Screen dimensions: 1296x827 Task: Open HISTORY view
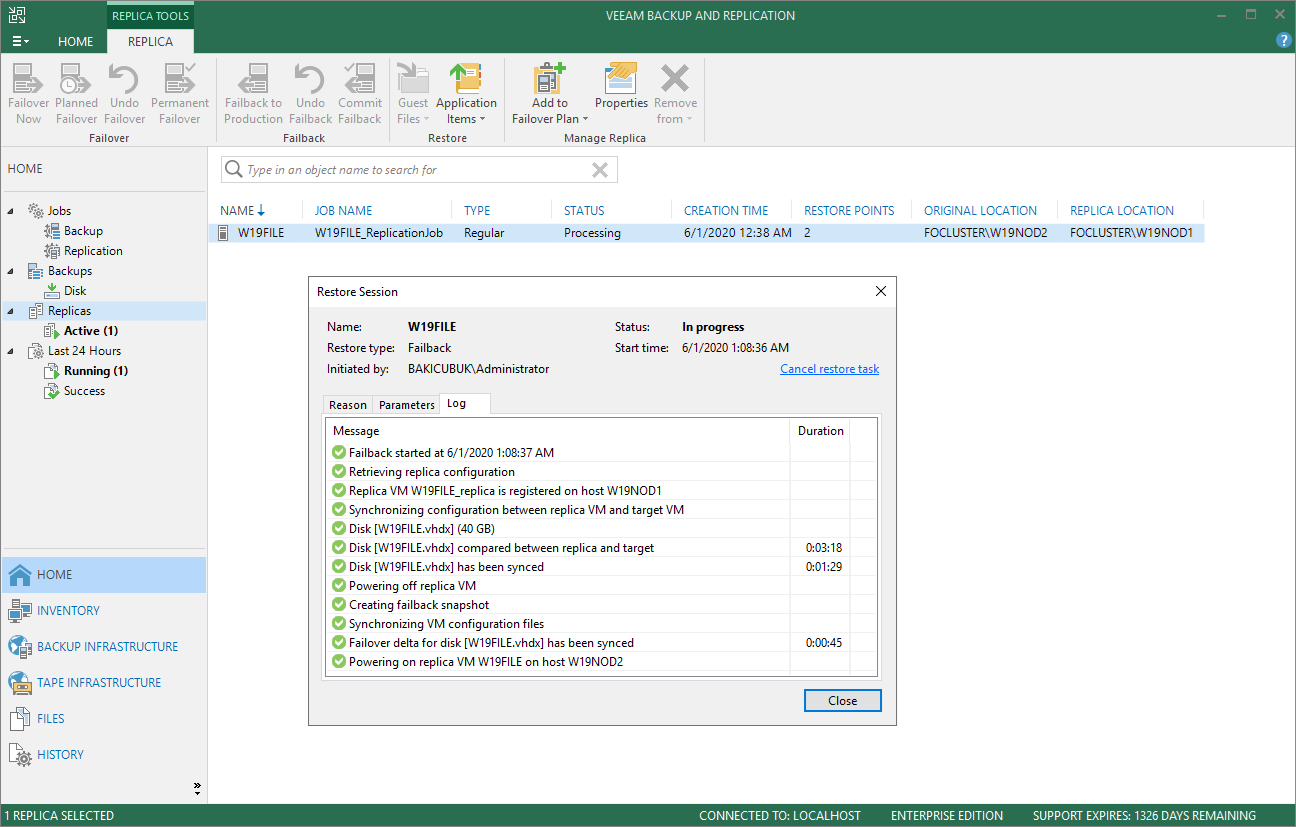pyautogui.click(x=104, y=755)
